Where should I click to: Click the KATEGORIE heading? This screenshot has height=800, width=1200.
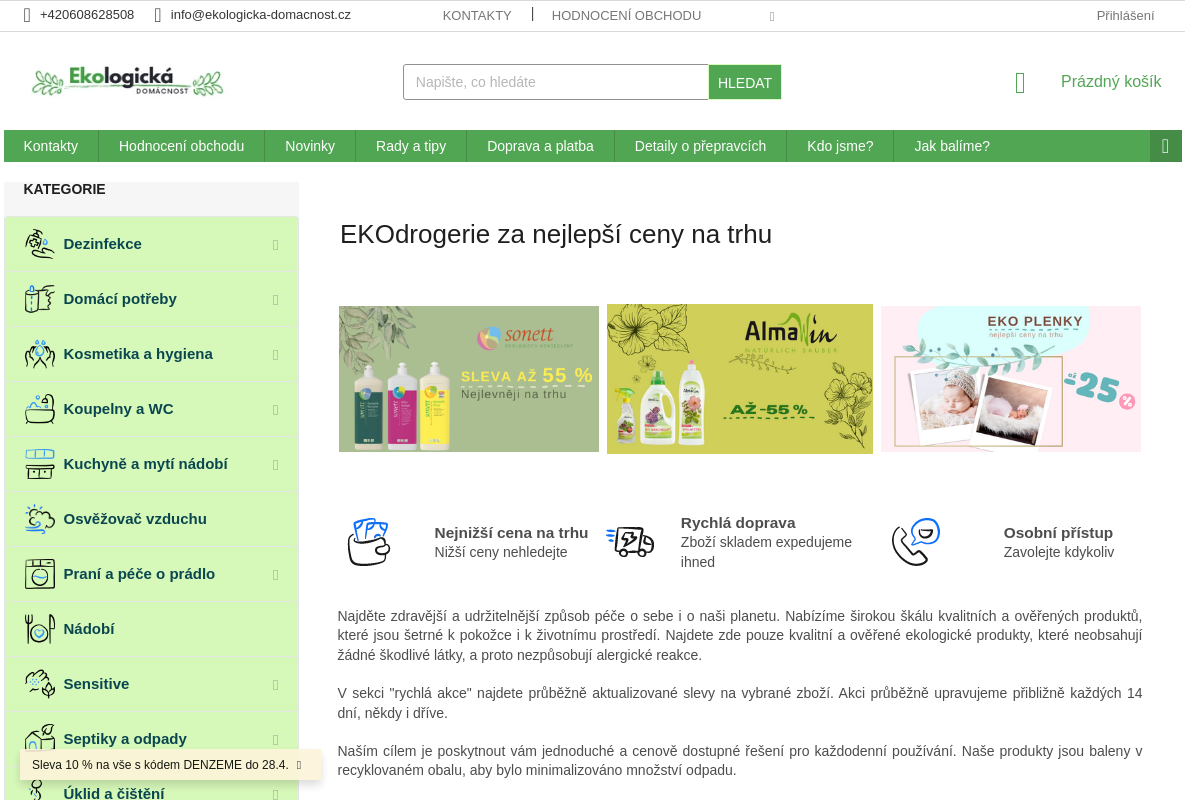(x=64, y=189)
